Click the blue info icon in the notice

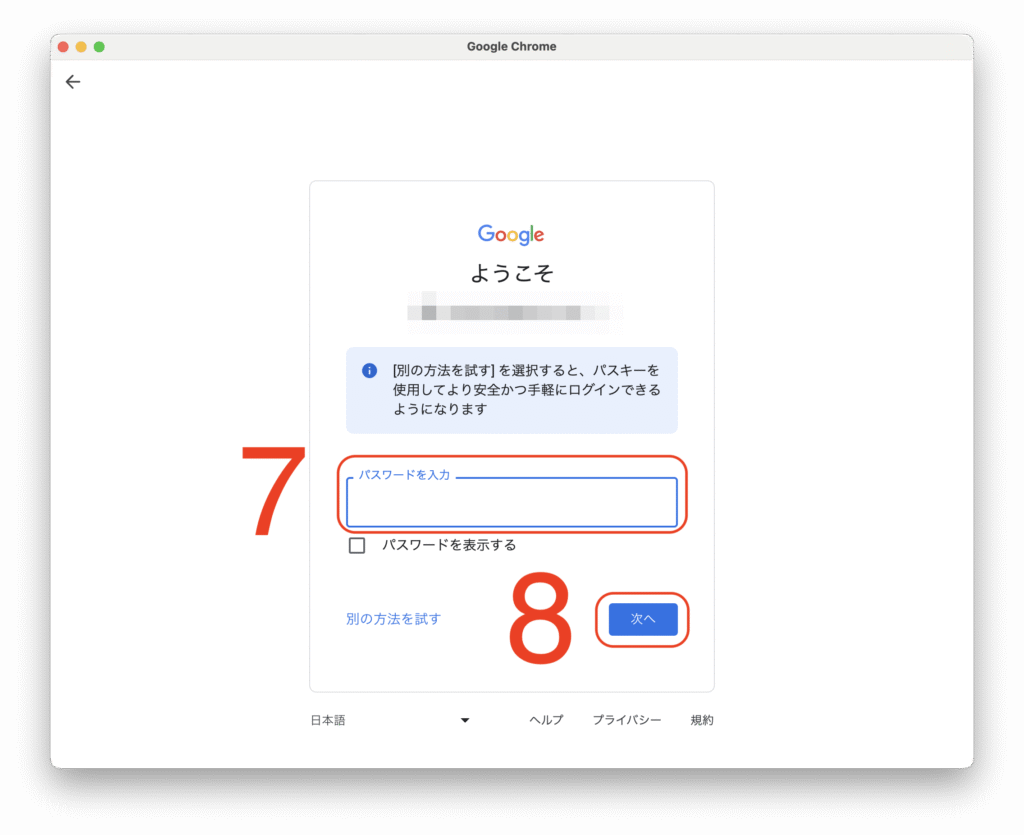click(x=369, y=371)
